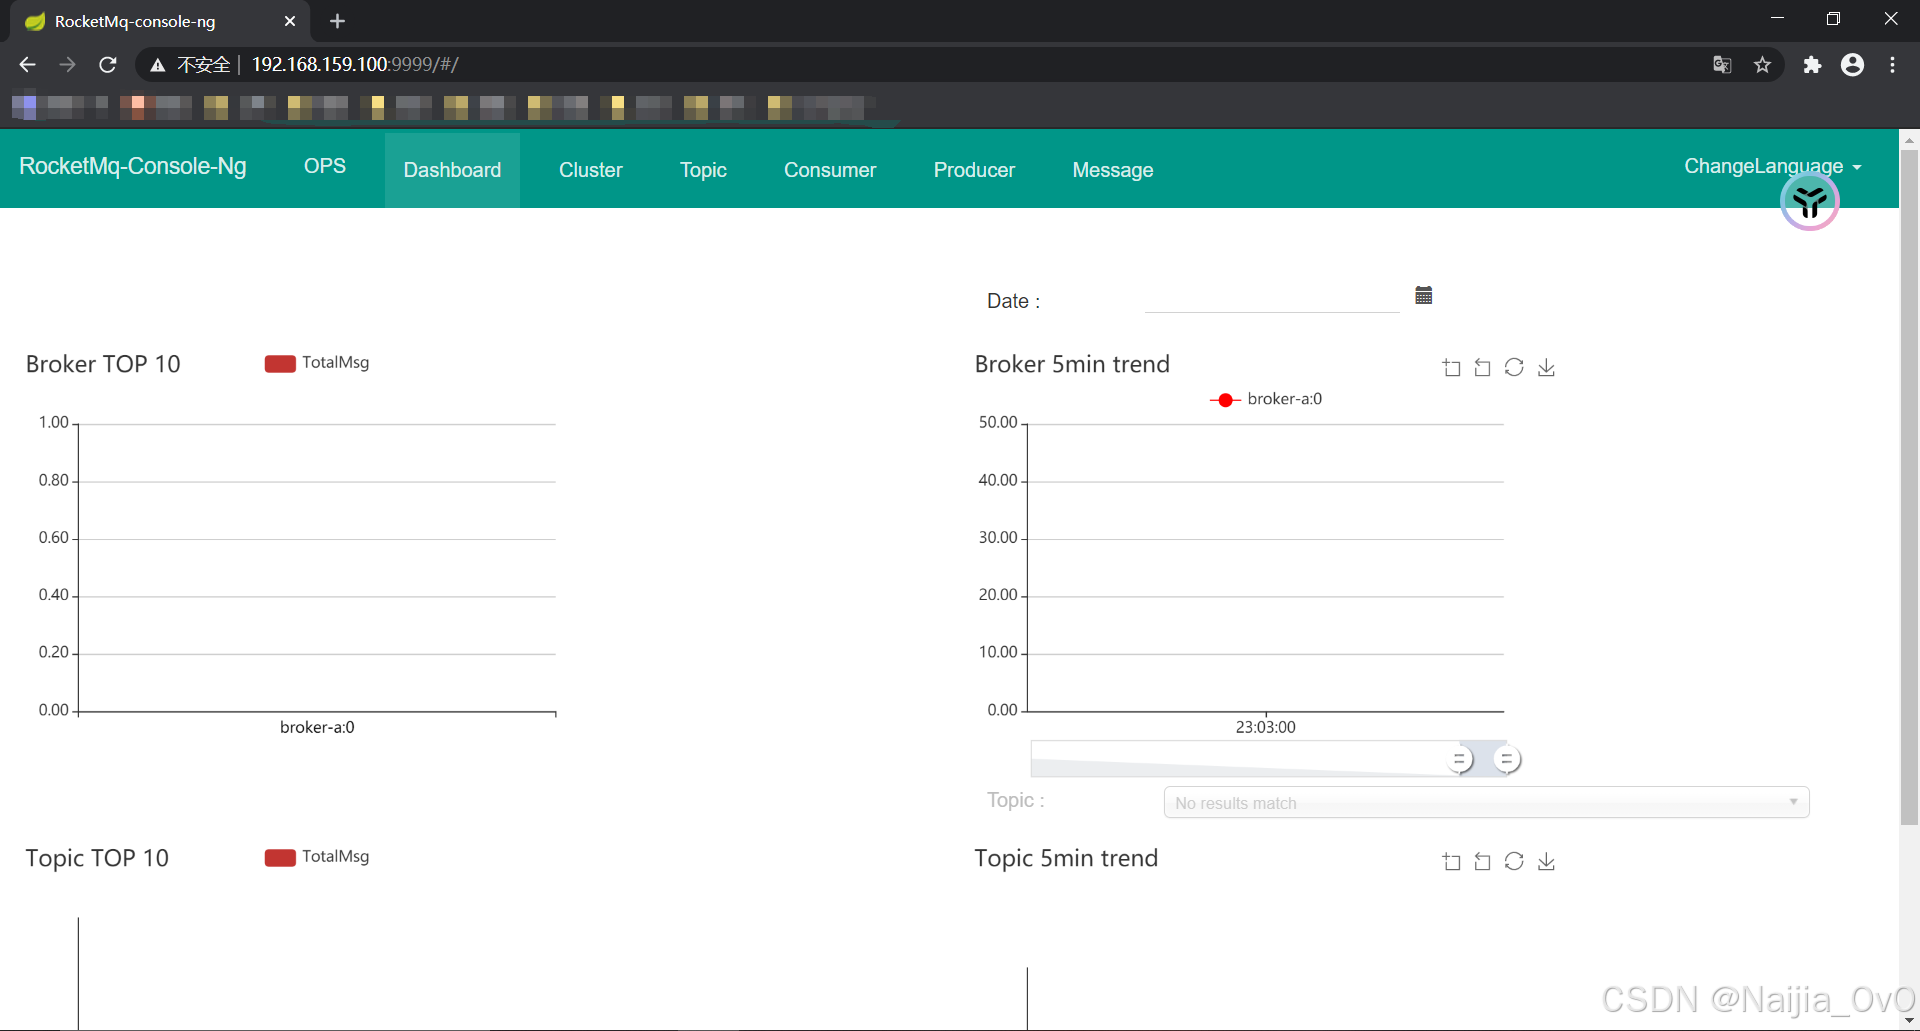Open the OPS tab
This screenshot has height=1031, width=1920.
tap(325, 166)
